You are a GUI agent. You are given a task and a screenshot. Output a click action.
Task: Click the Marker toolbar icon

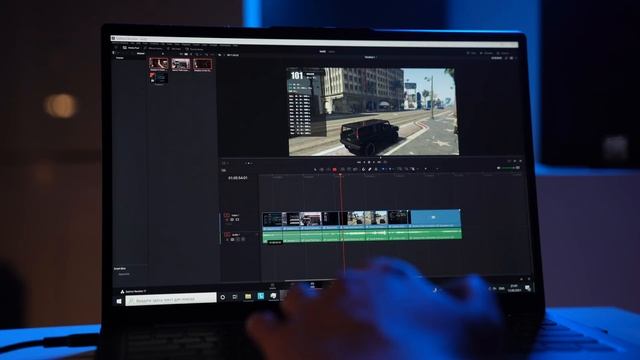[391, 169]
